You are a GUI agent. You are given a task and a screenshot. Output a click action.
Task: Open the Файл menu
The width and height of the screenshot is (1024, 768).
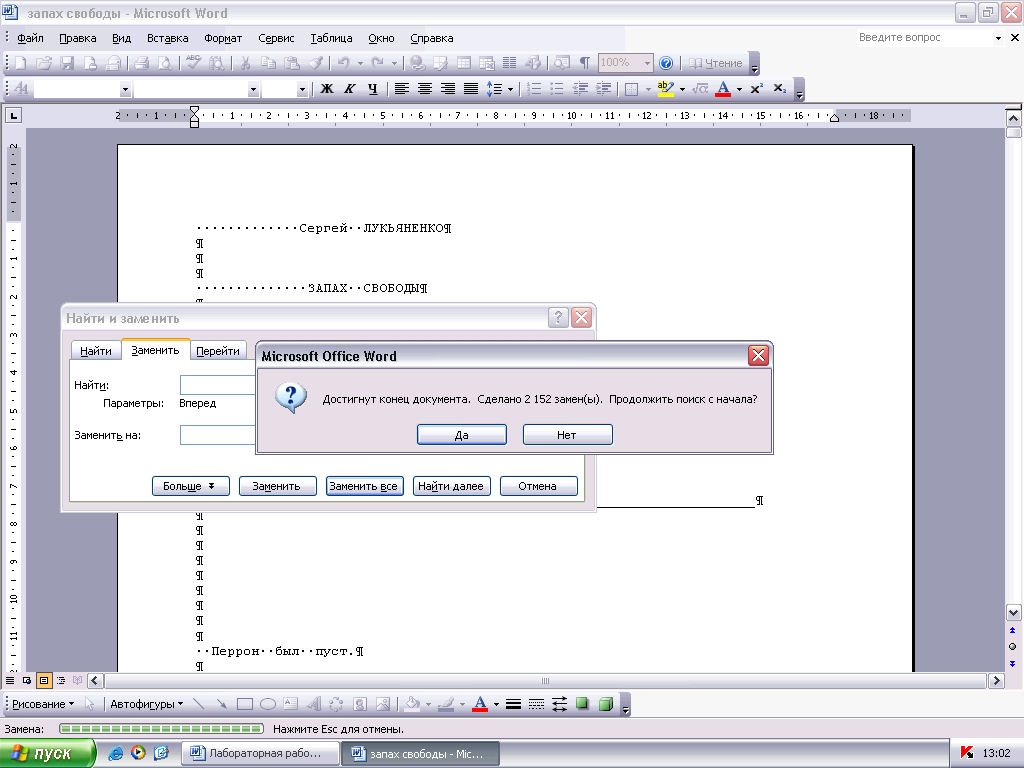point(30,38)
